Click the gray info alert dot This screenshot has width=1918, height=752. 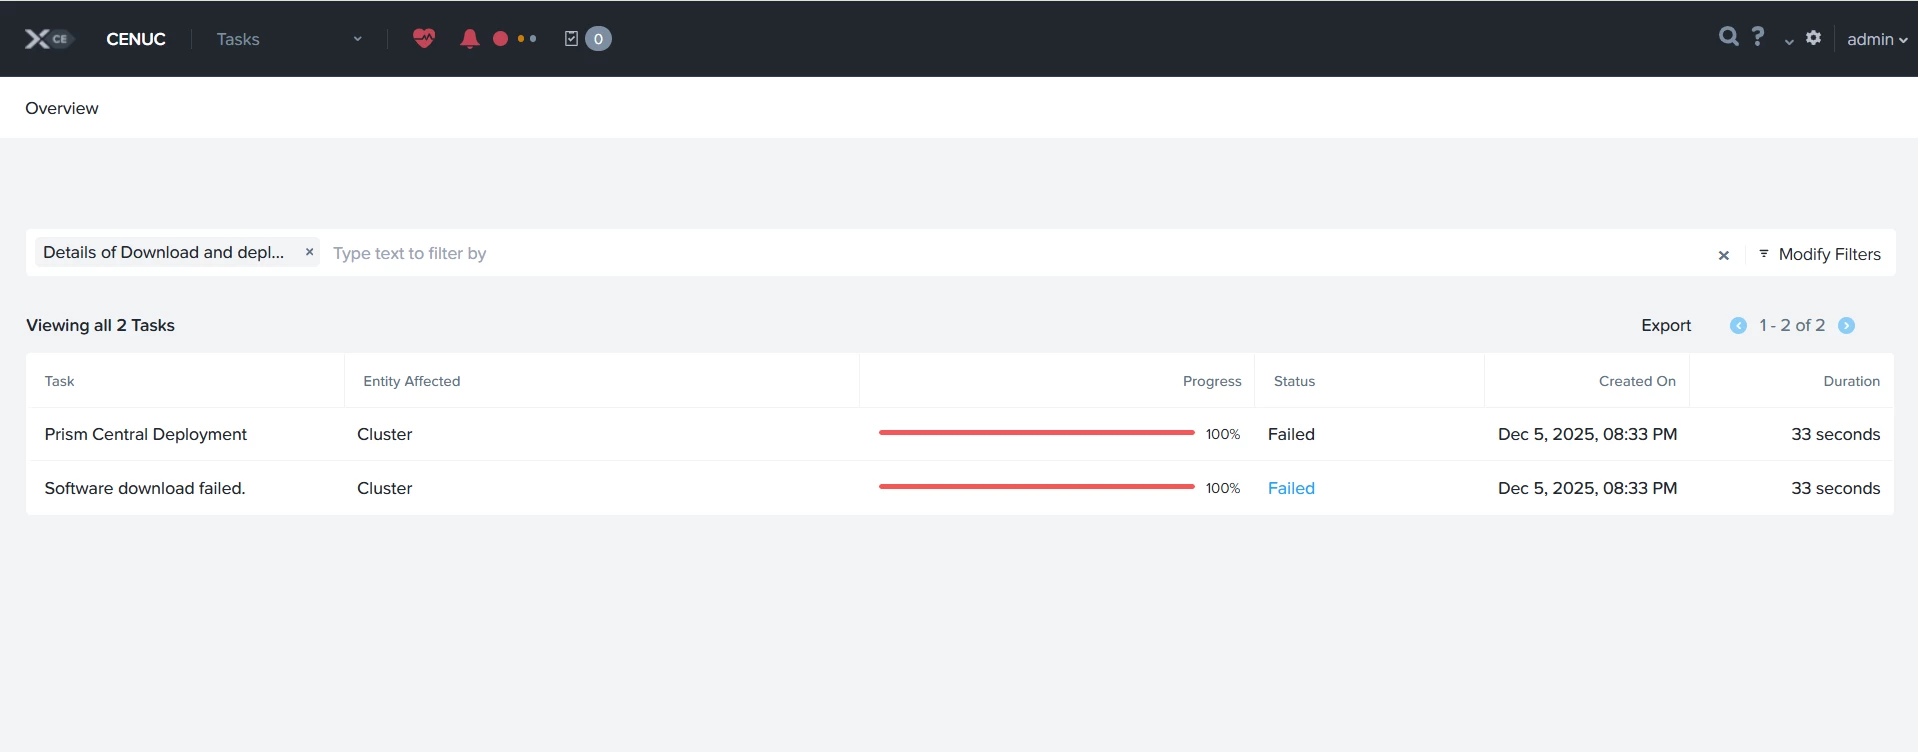click(533, 39)
